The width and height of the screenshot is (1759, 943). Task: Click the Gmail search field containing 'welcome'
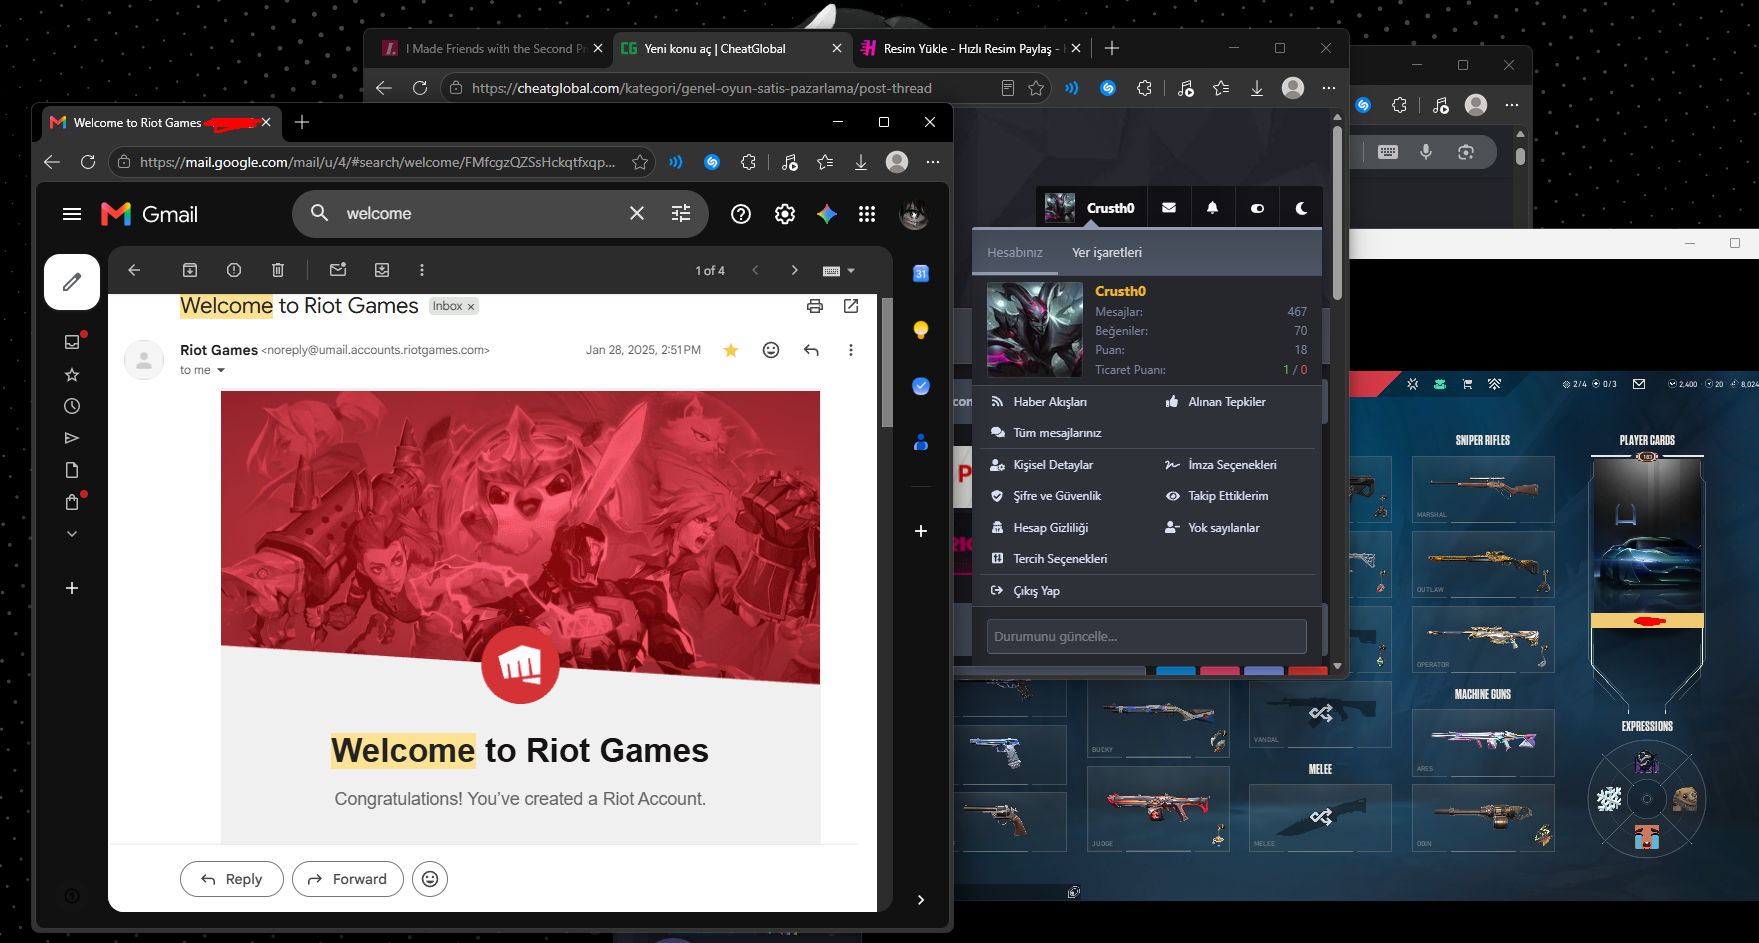[480, 213]
